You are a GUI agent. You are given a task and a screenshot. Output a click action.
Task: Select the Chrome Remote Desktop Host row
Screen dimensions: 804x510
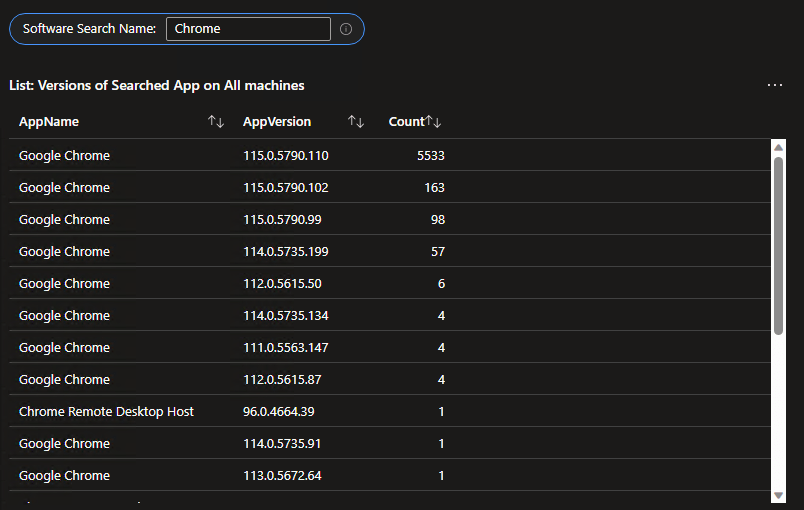pyautogui.click(x=106, y=412)
